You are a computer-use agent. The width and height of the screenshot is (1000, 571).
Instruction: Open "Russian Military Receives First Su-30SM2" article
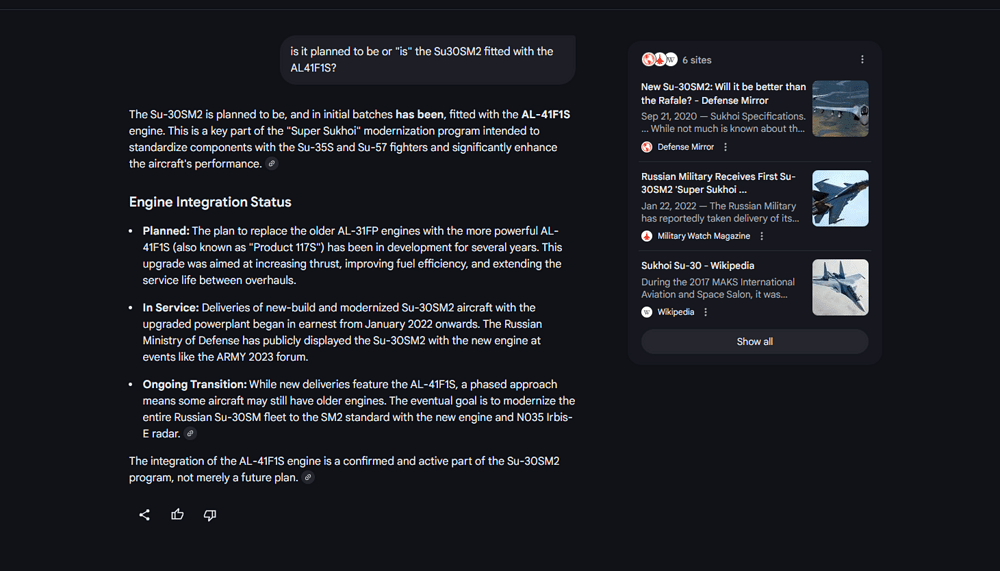tap(719, 183)
